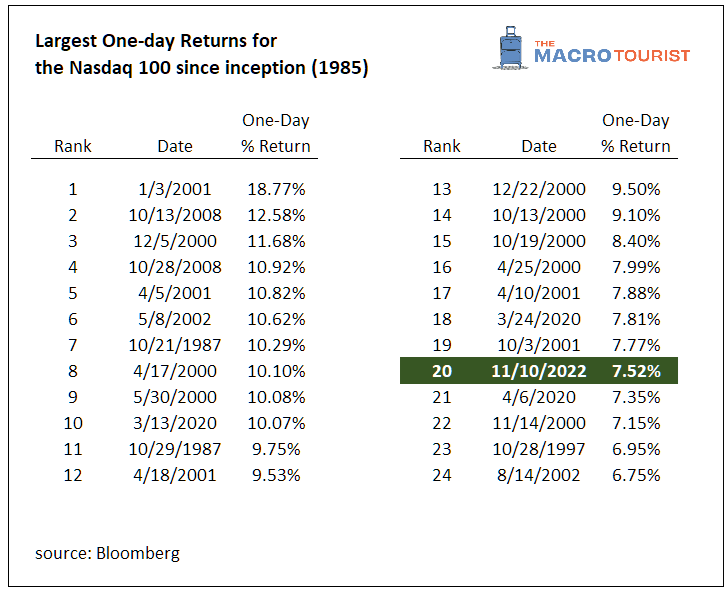Viewport: 727px width, 592px height.
Task: Select the 1/3/2001 date cell
Action: pos(175,189)
